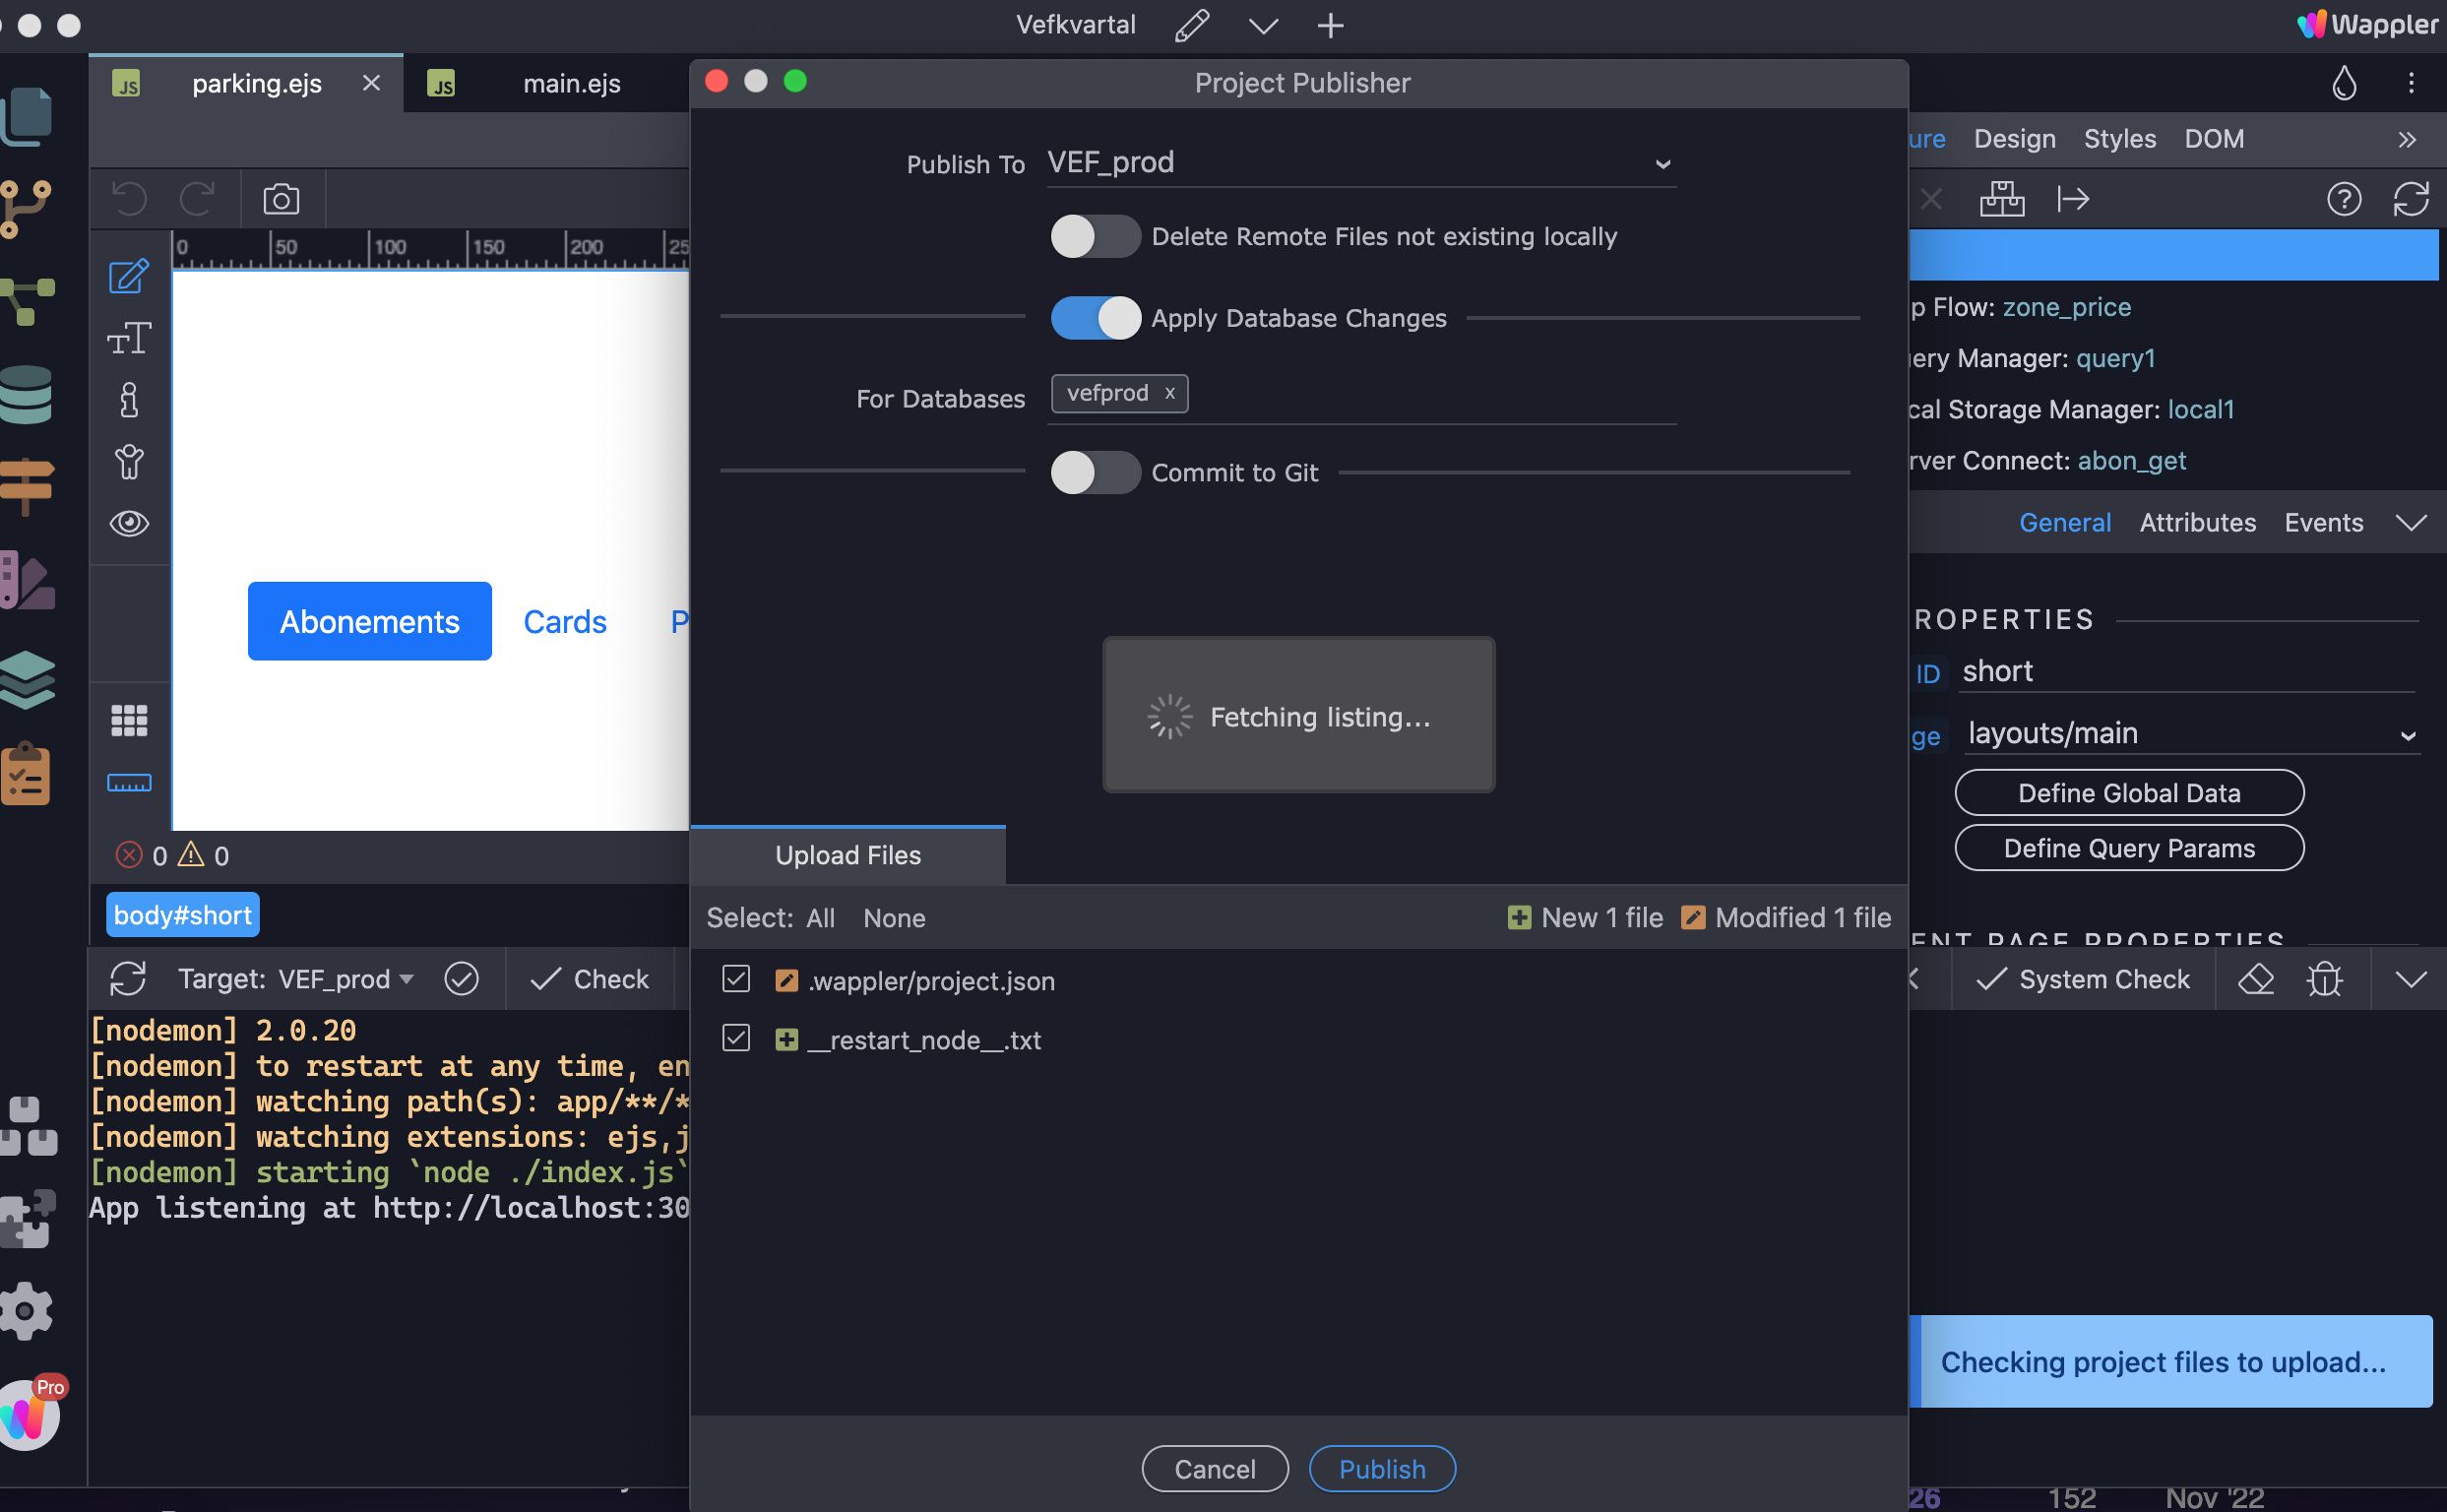Remove the vefprod database tag
The image size is (2447, 1512).
[1169, 393]
